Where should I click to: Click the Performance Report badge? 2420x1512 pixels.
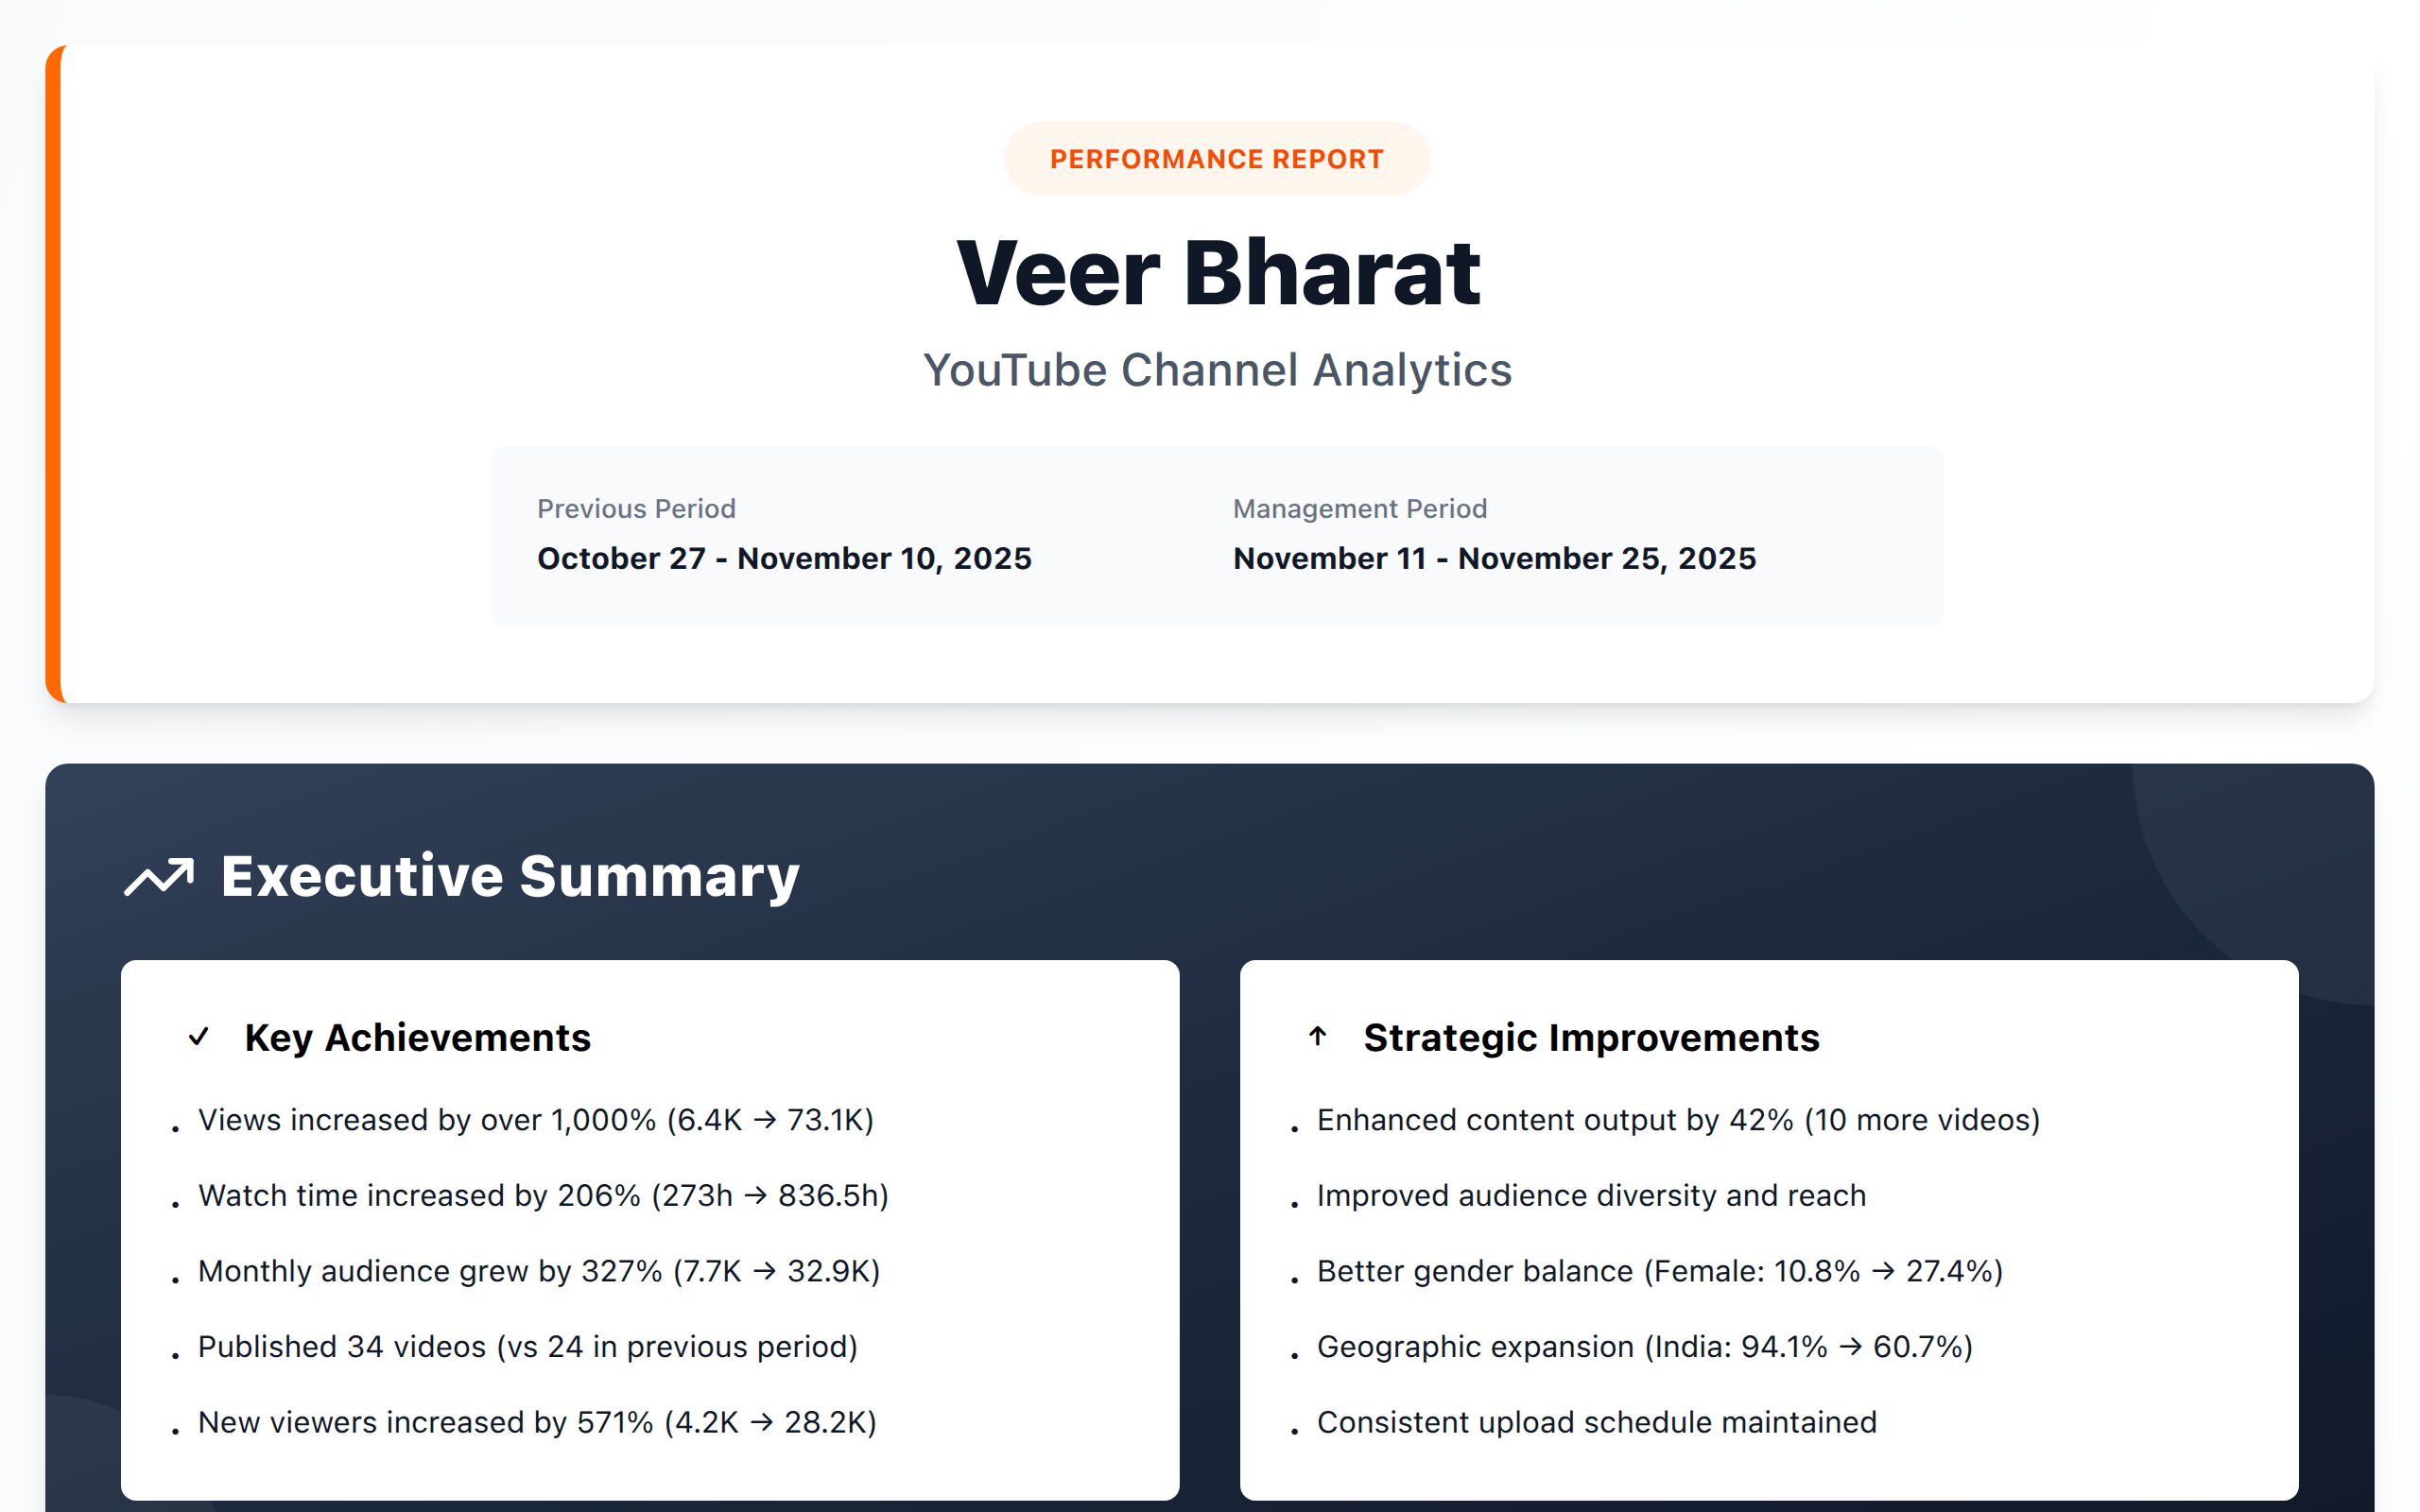(x=1216, y=159)
